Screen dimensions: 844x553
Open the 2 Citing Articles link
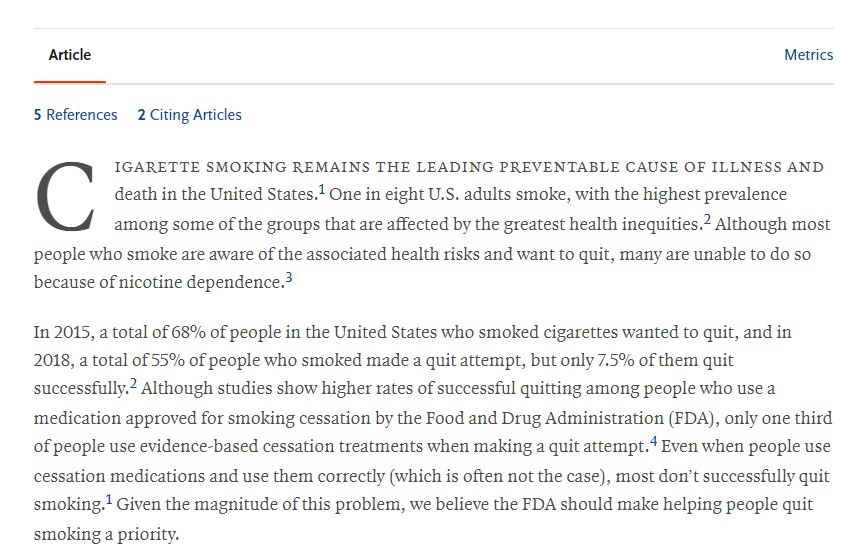click(x=189, y=115)
